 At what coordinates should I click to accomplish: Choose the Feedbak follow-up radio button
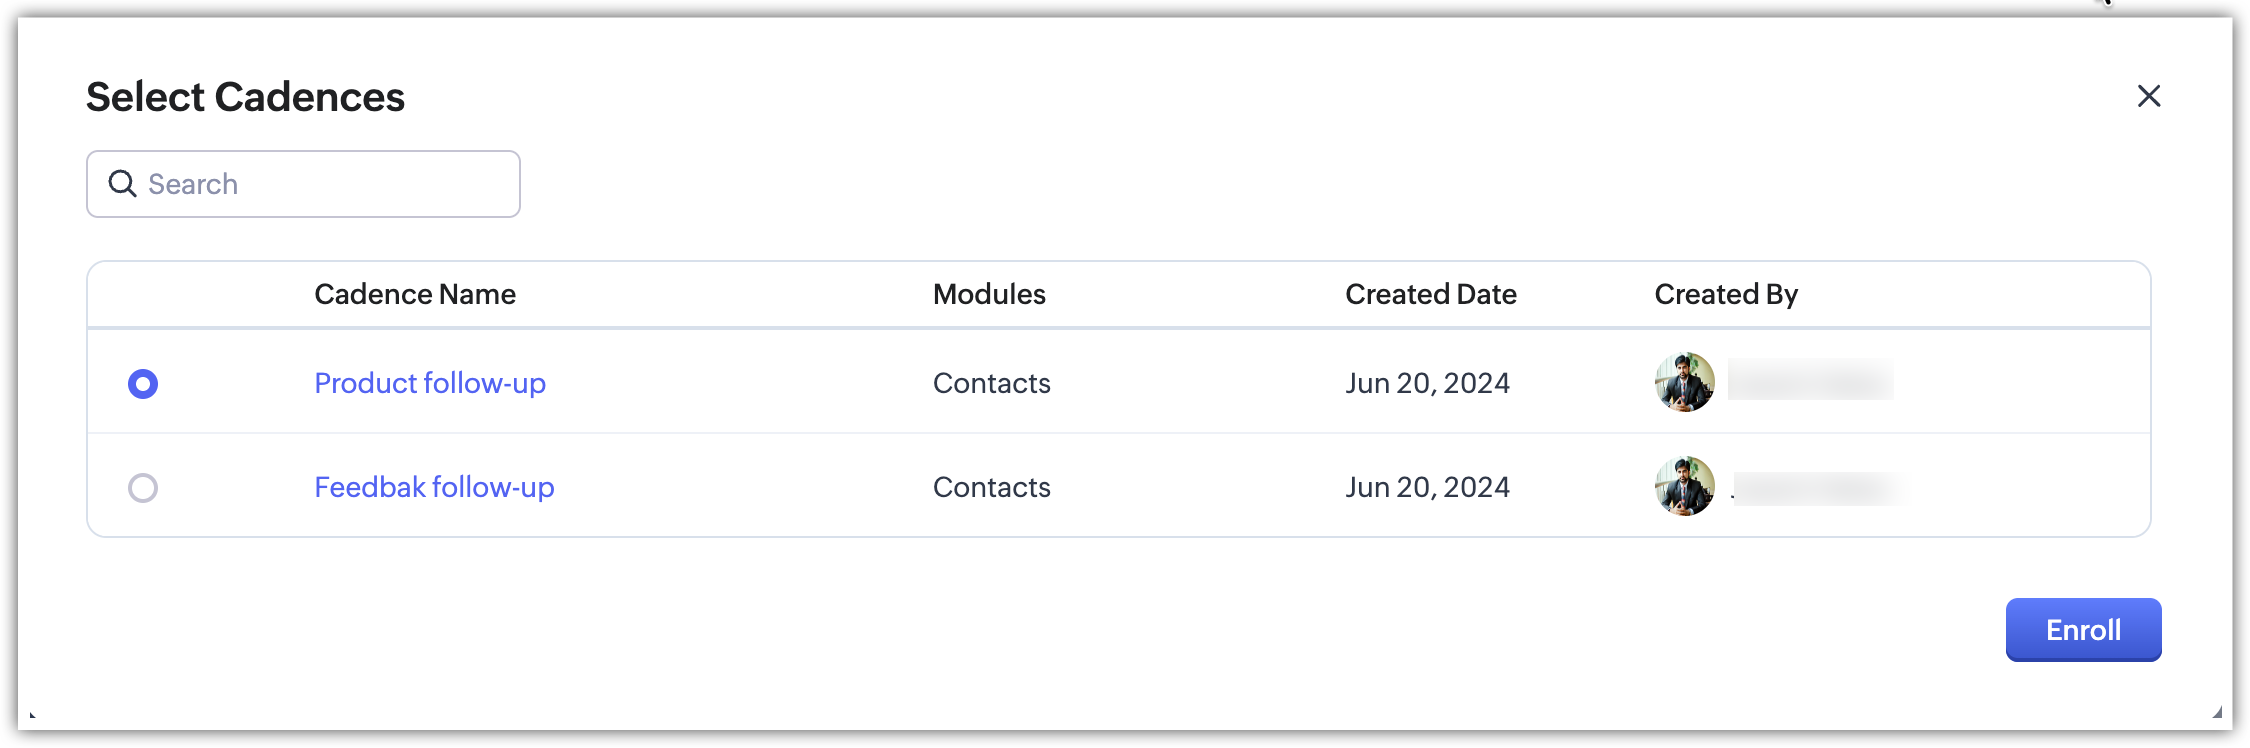pyautogui.click(x=143, y=488)
